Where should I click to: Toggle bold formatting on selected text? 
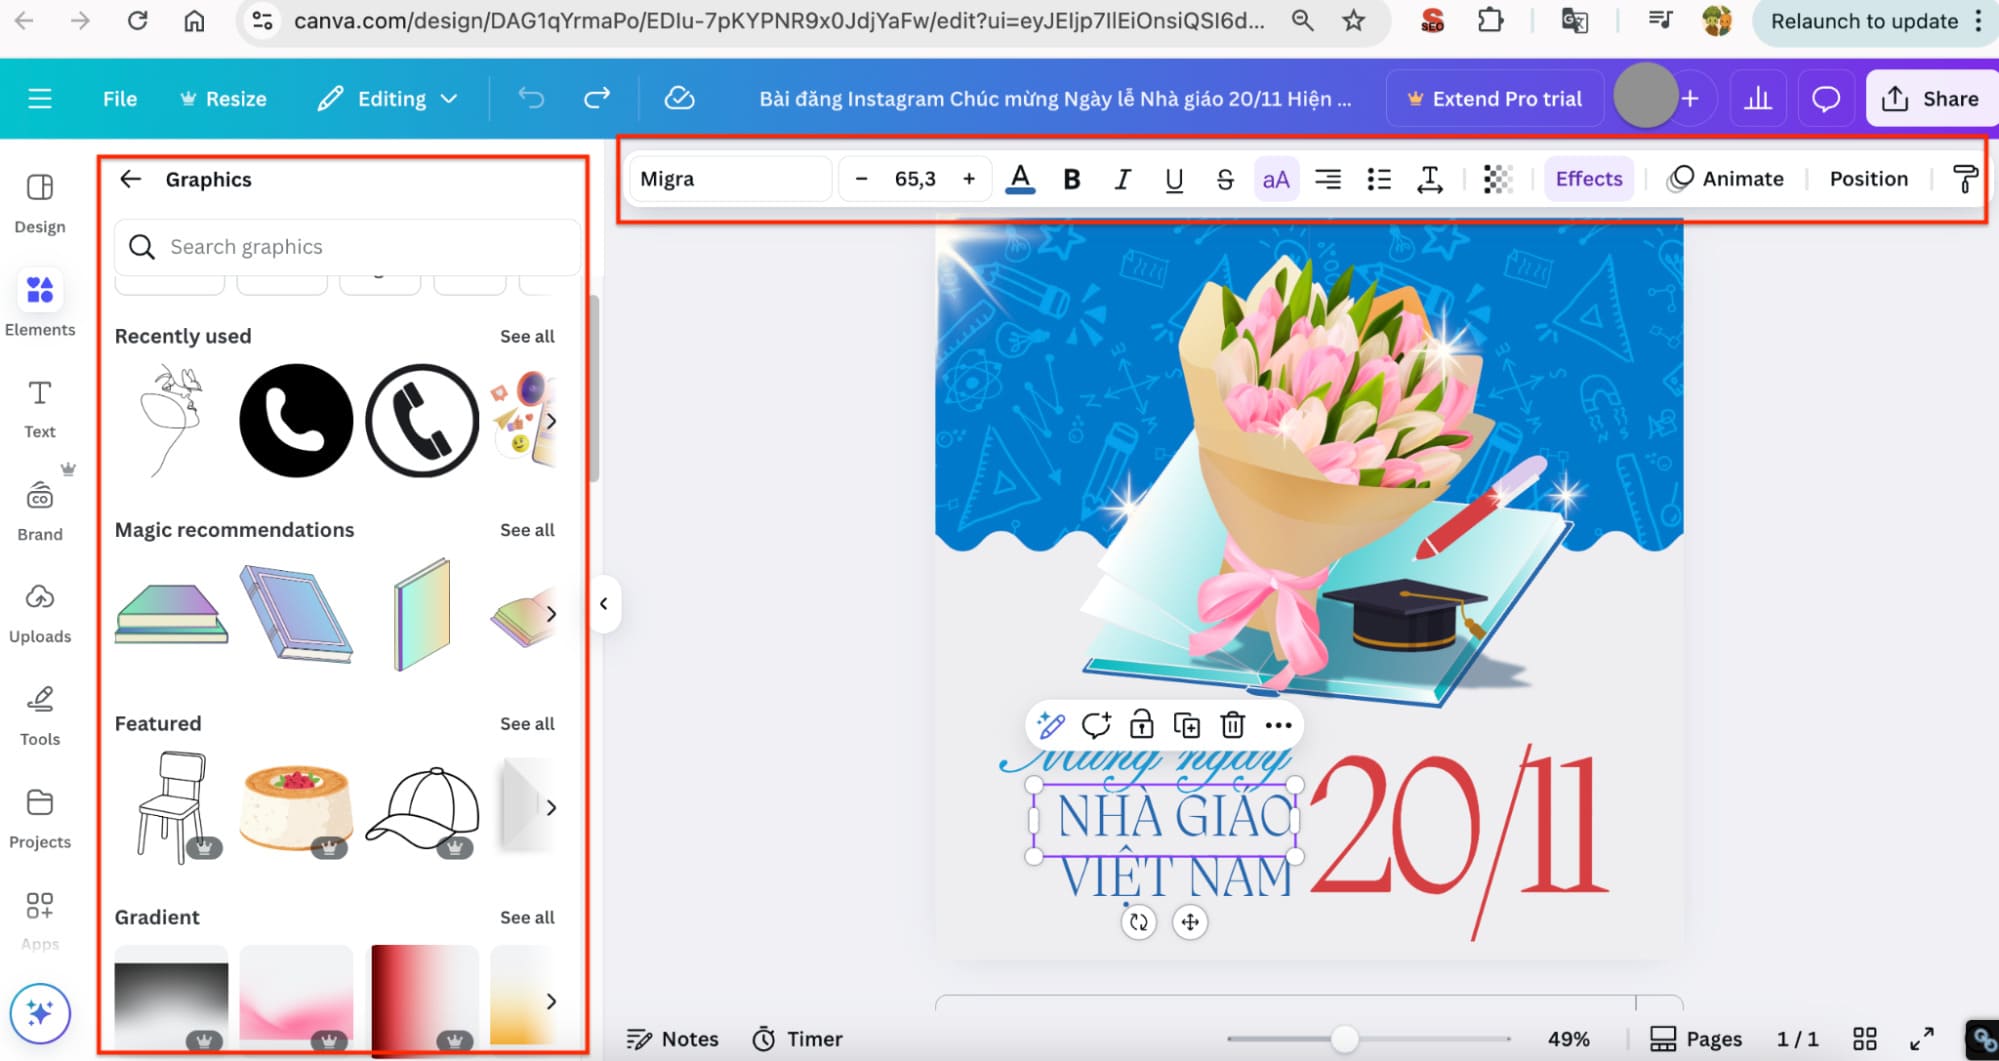tap(1071, 179)
